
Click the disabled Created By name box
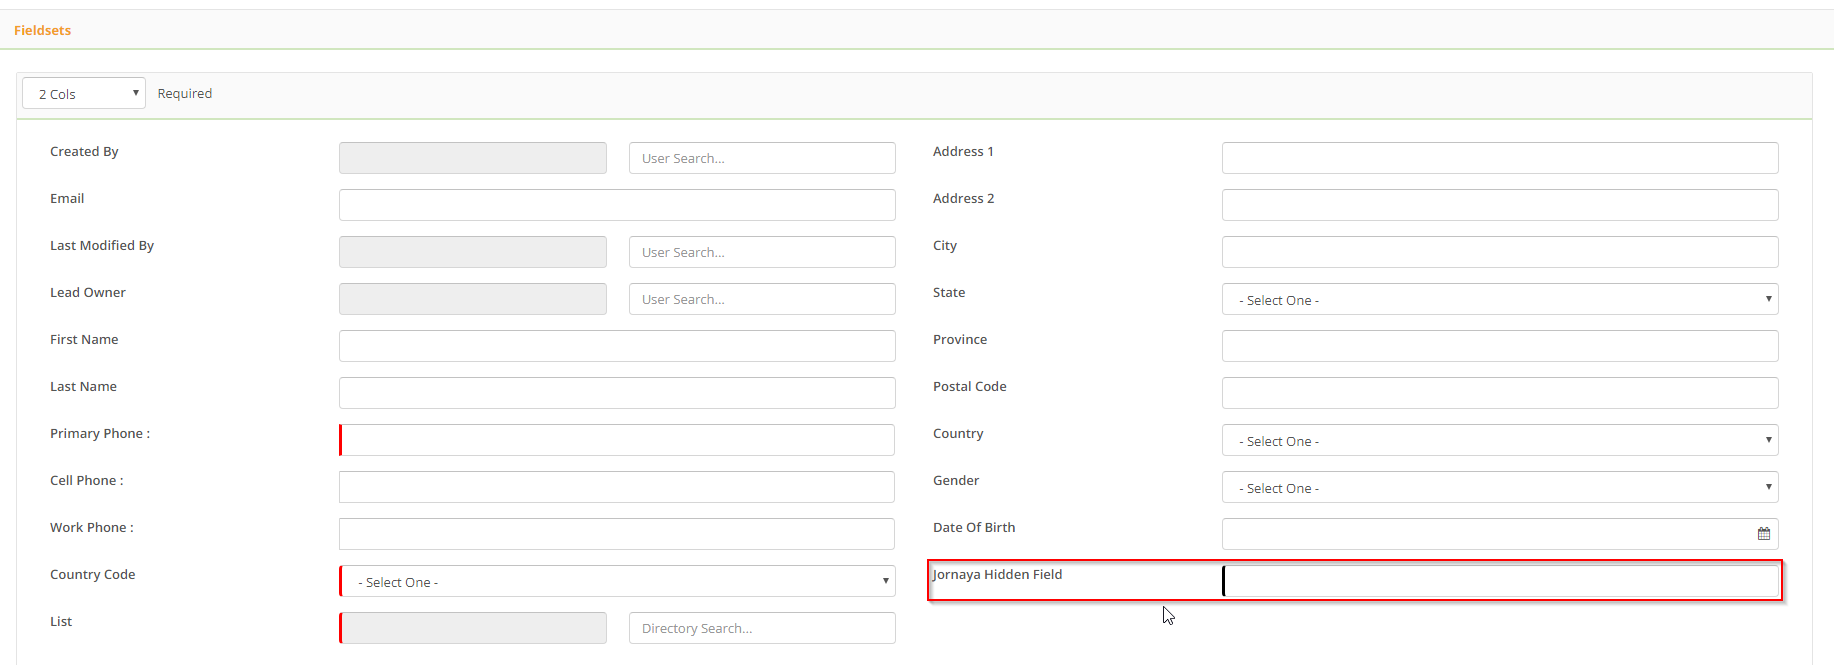pyautogui.click(x=473, y=158)
